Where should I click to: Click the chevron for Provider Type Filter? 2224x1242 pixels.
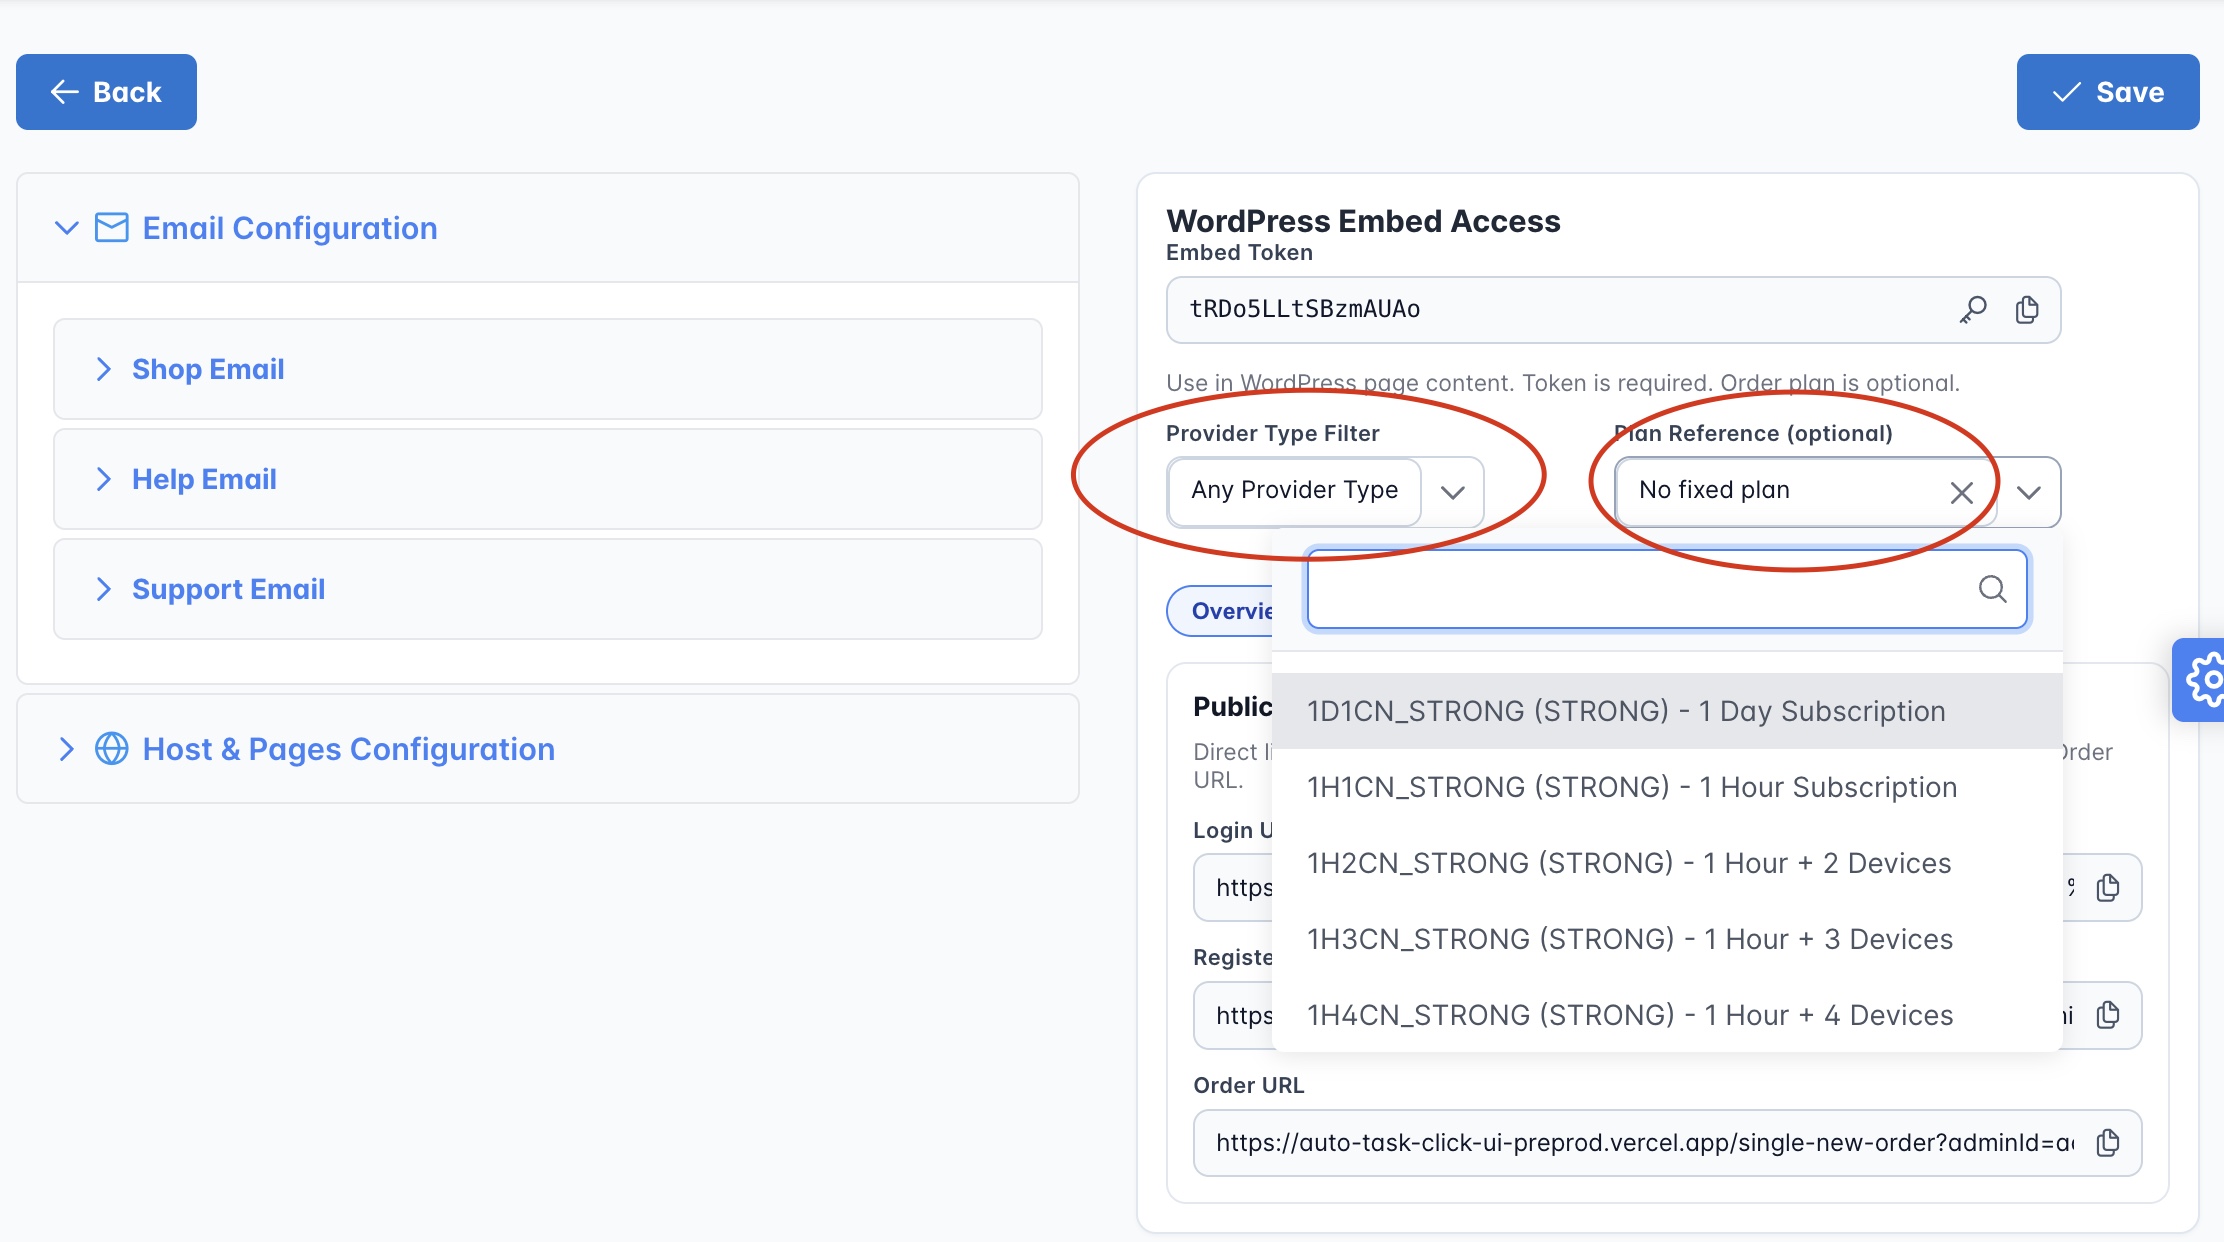[x=1453, y=491]
